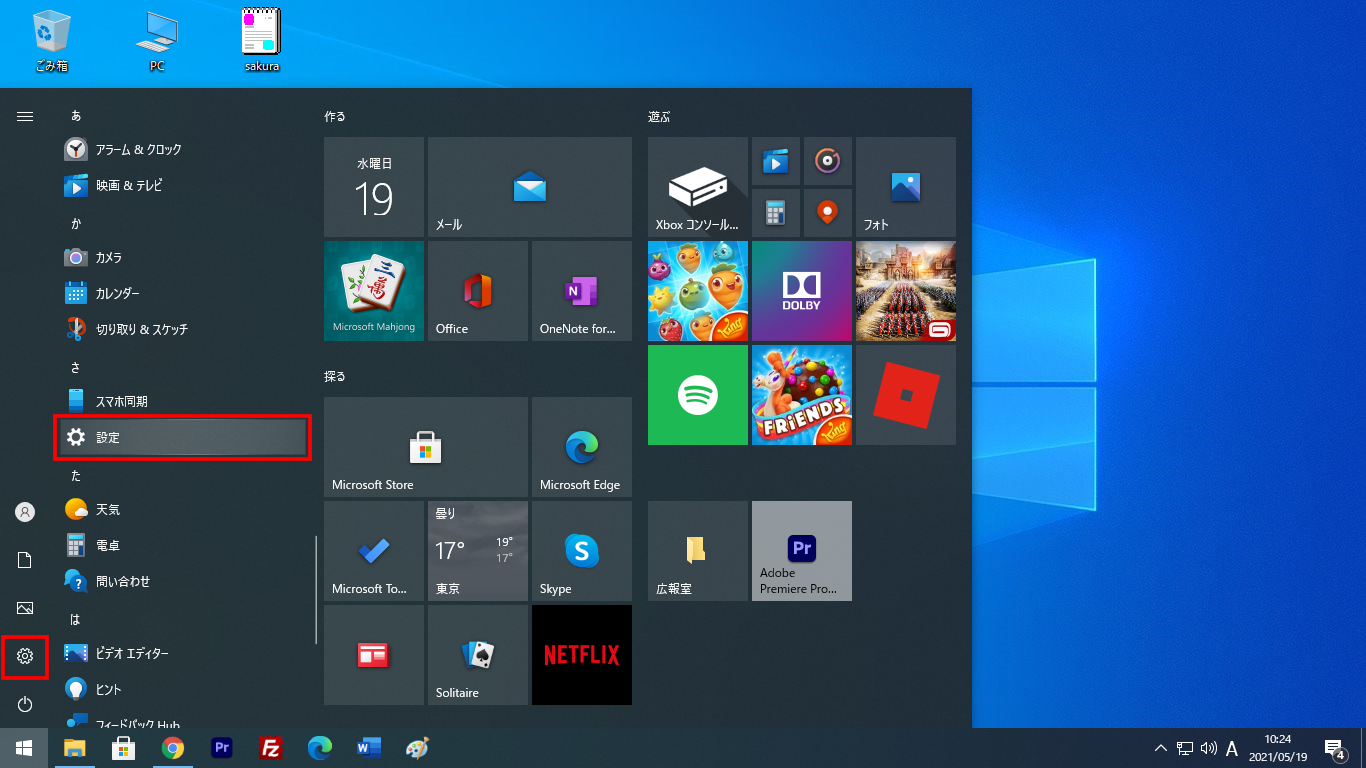Open the メール tile
Image resolution: width=1366 pixels, height=768 pixels.
pos(530,187)
